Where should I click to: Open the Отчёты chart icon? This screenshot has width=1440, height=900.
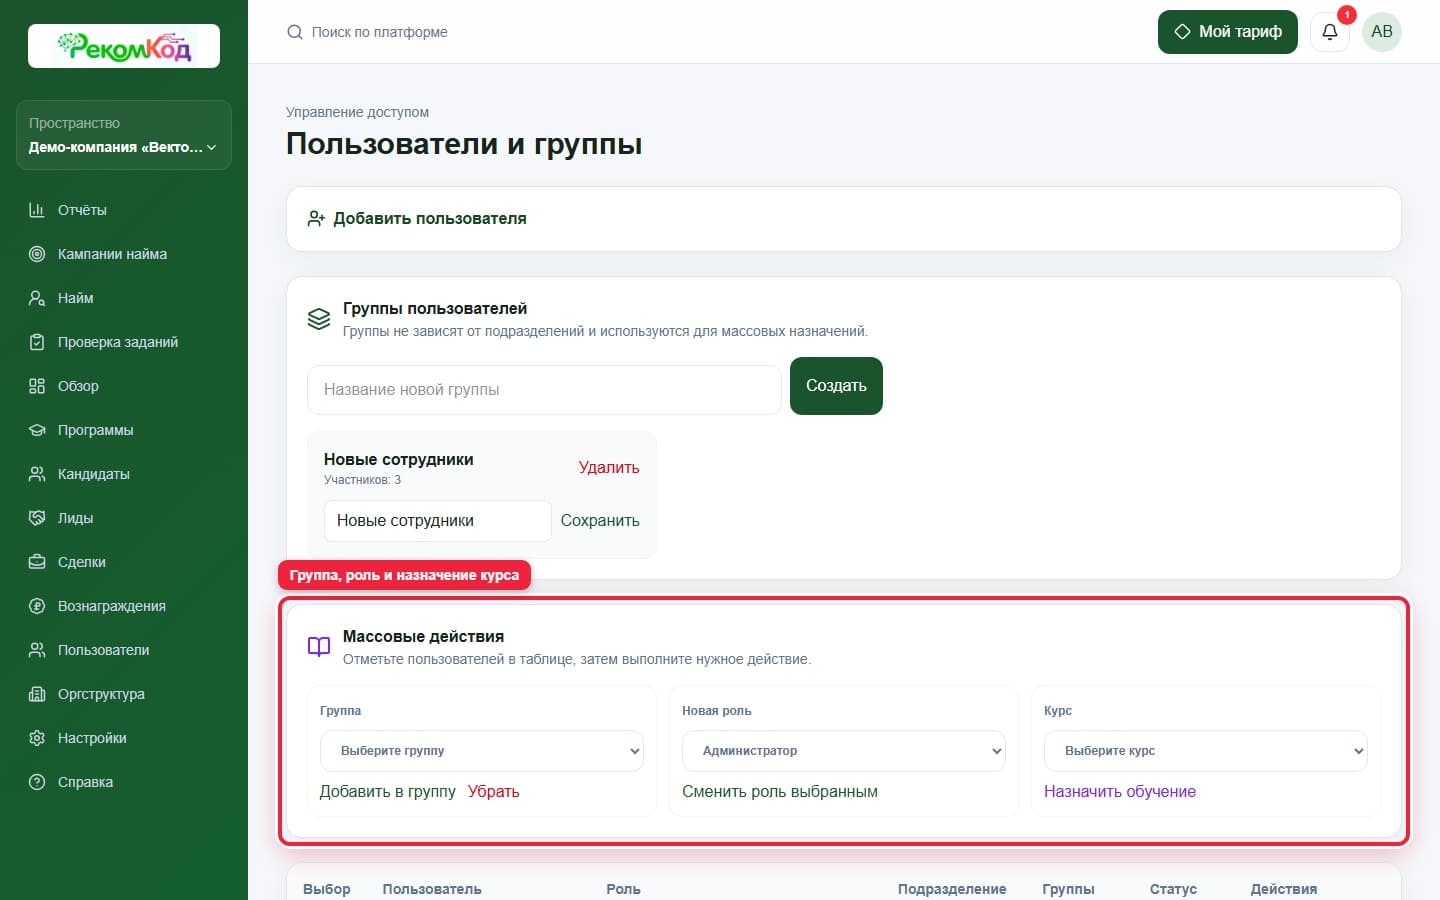point(37,210)
